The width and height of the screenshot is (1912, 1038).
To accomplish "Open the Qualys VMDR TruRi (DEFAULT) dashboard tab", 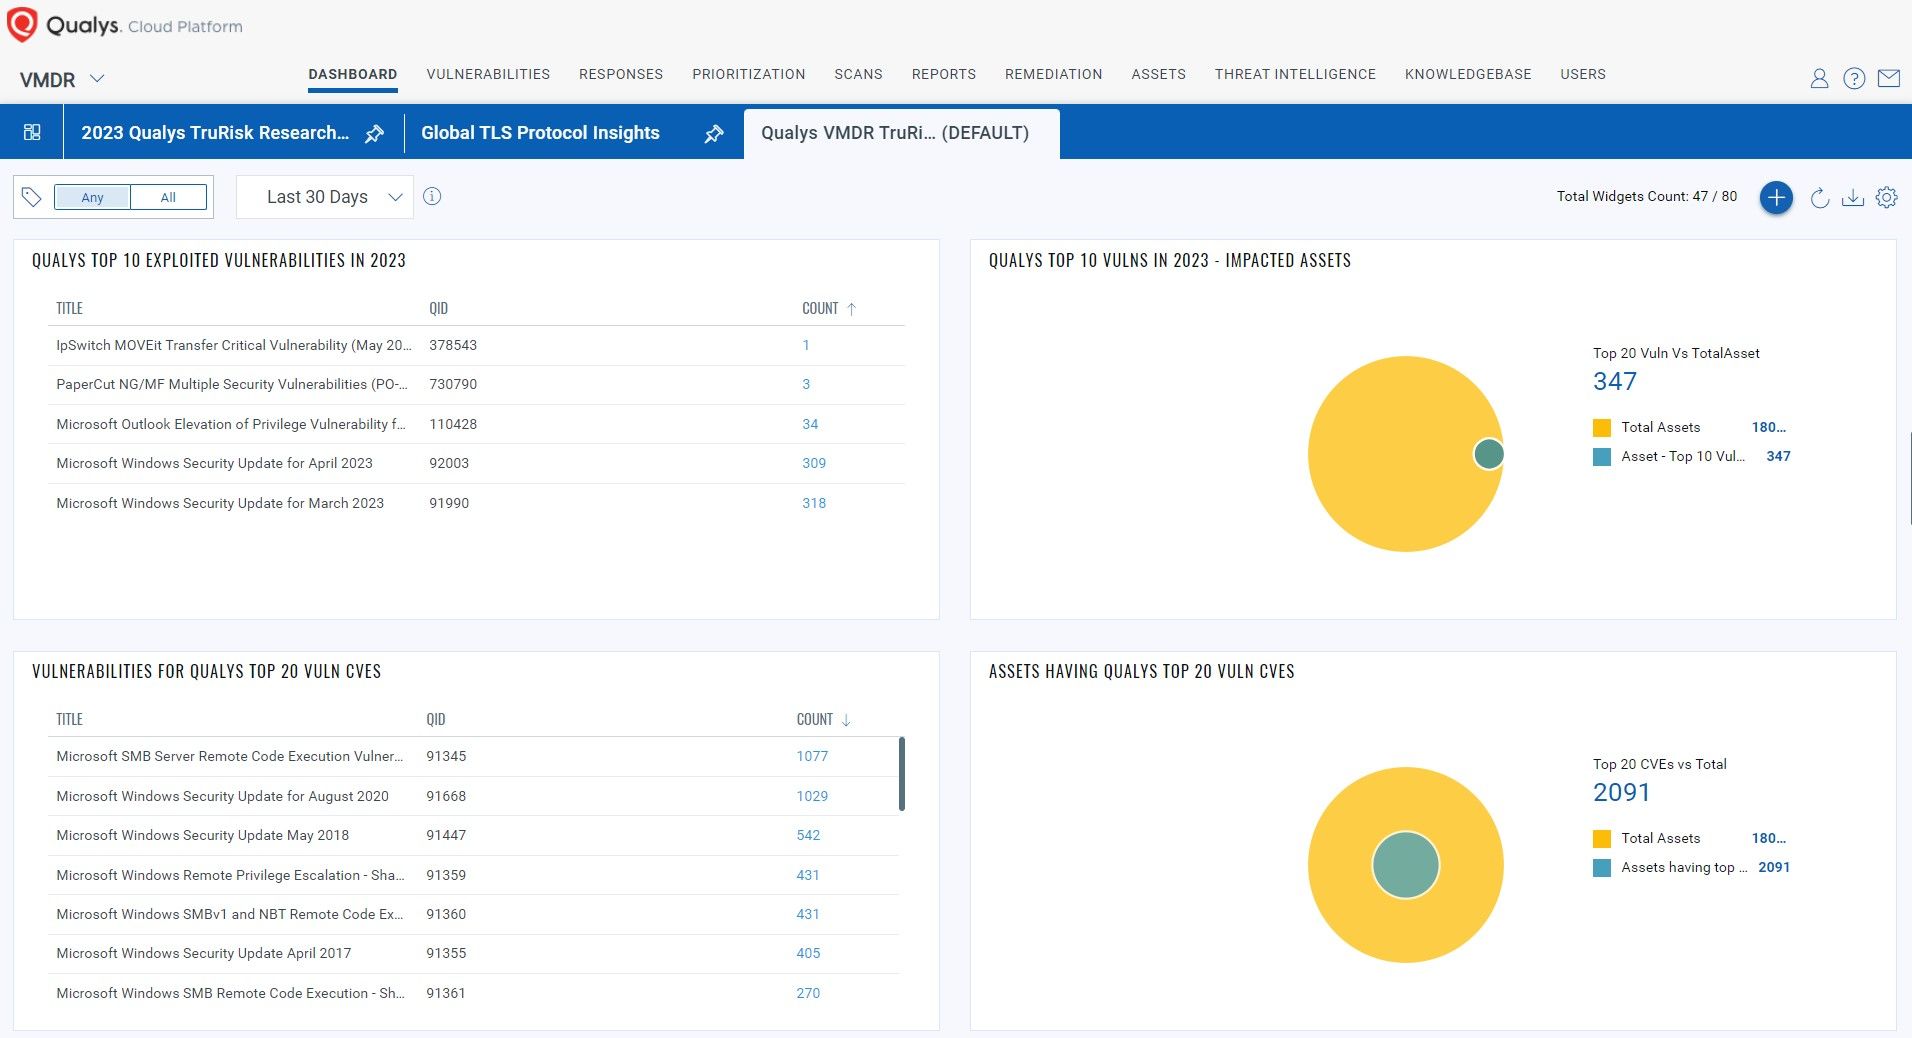I will [896, 133].
